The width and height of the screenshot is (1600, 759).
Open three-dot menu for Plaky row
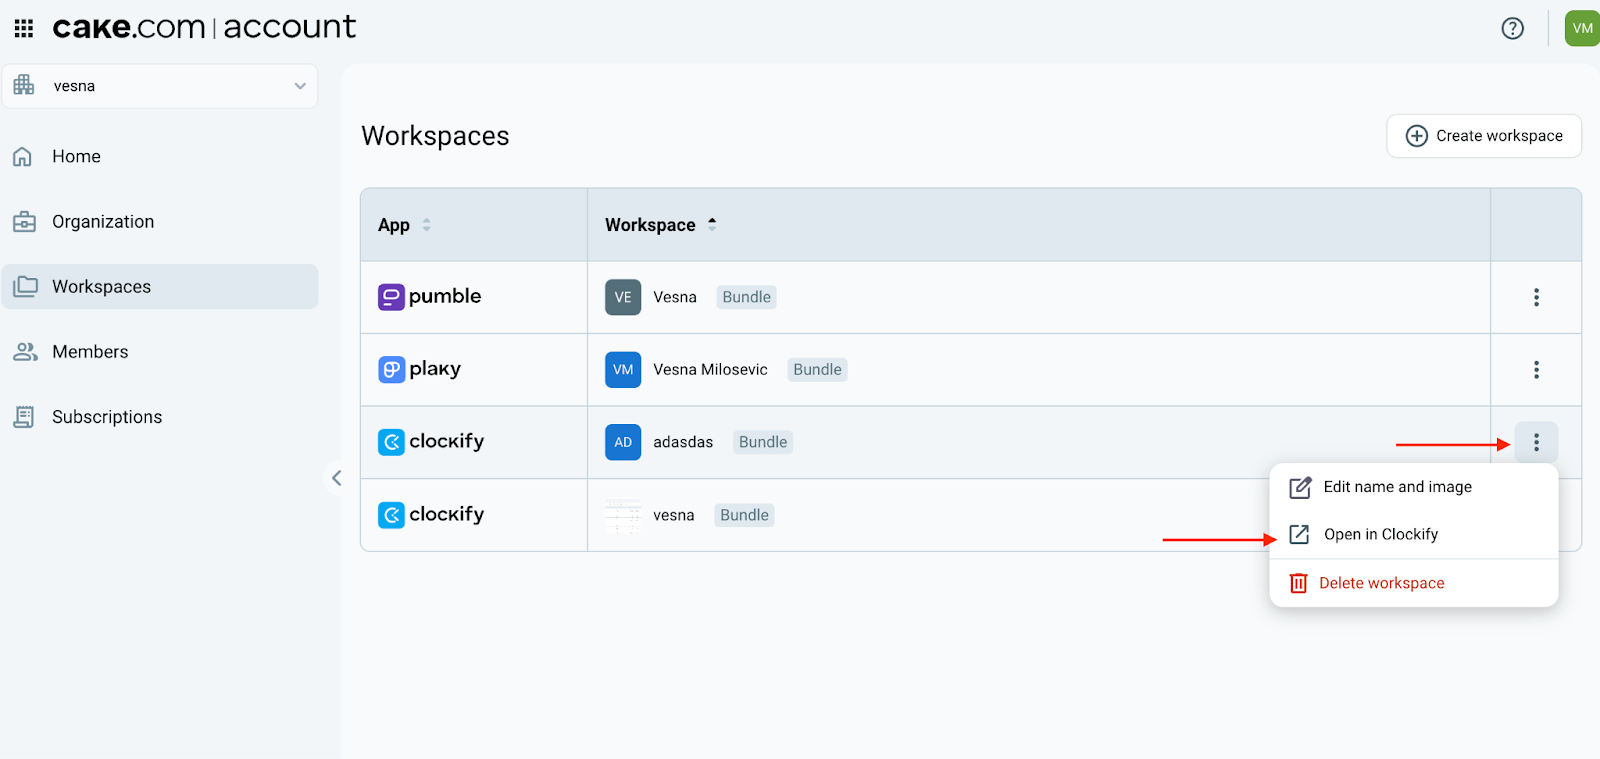[1537, 369]
